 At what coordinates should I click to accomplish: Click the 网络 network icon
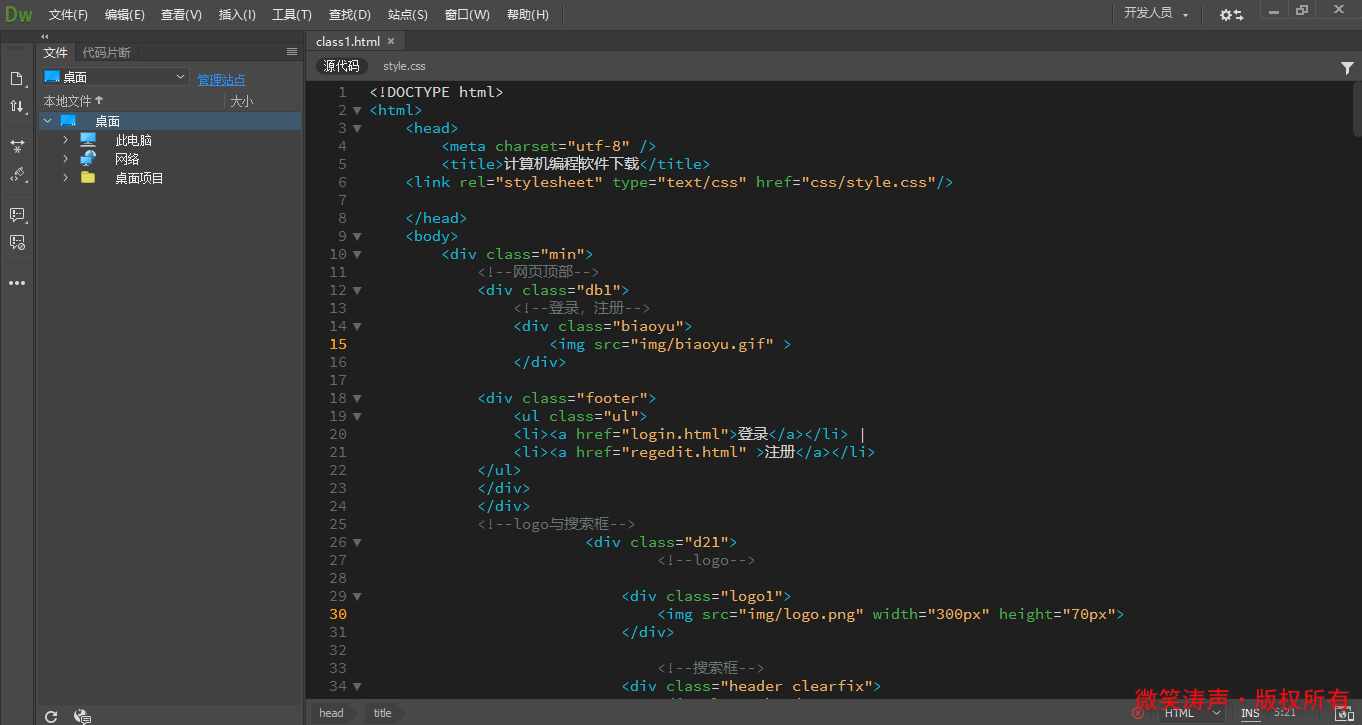click(x=88, y=159)
